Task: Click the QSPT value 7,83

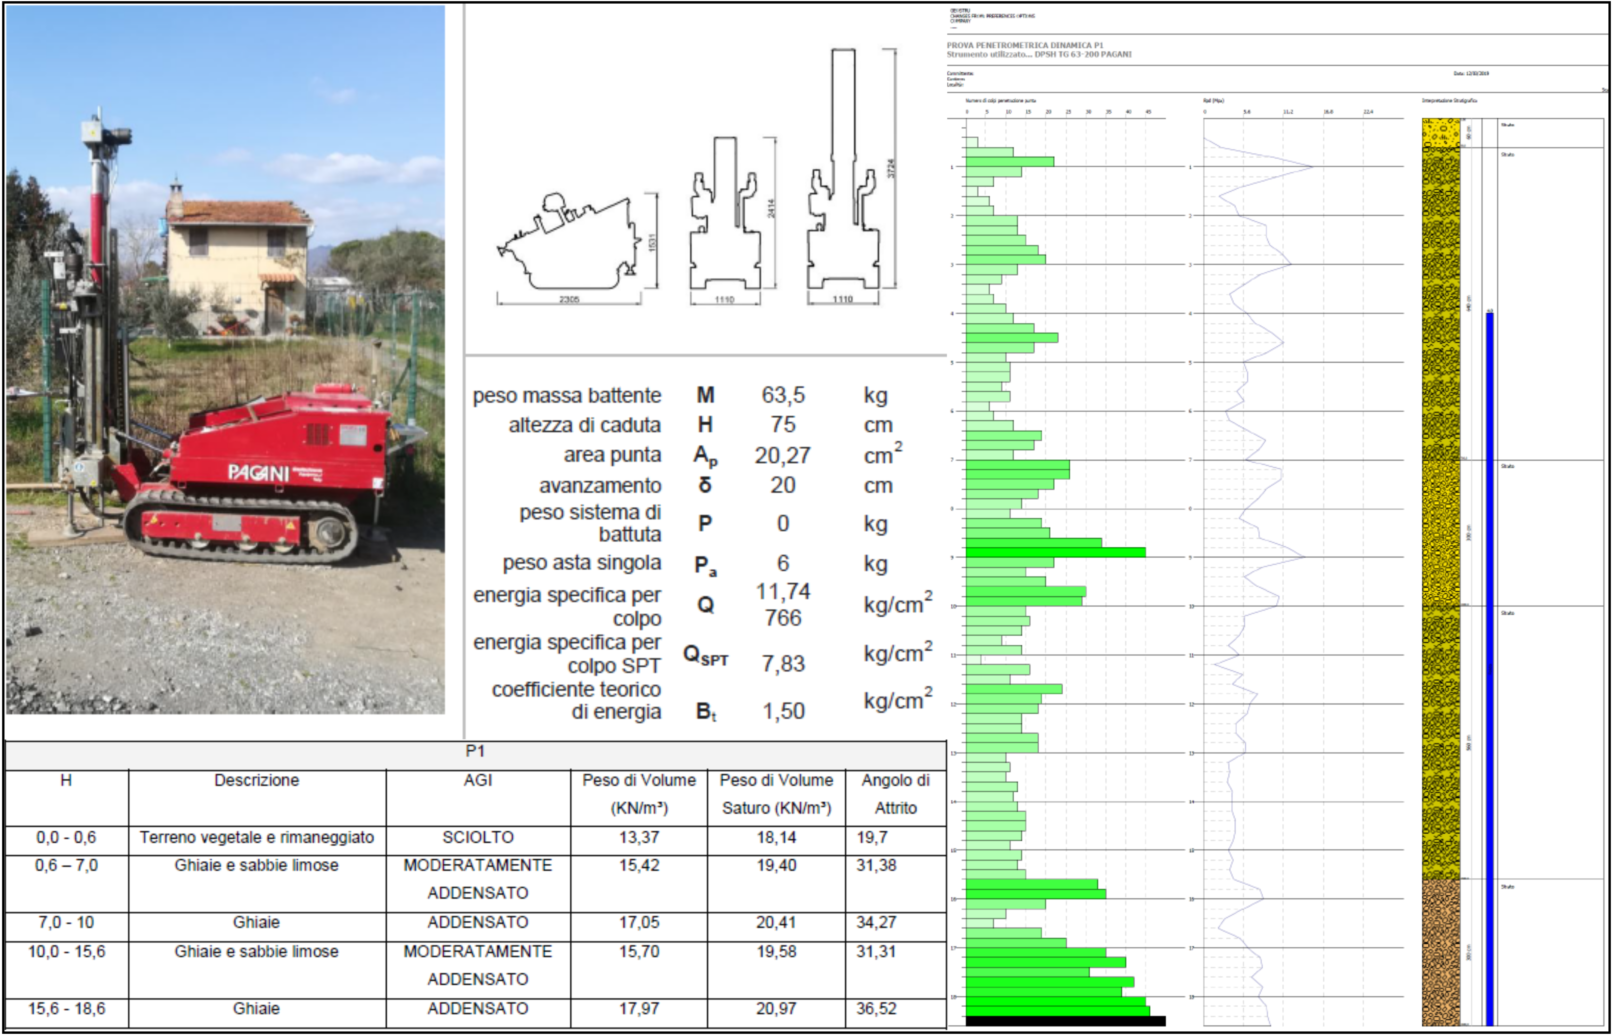Action: click(x=783, y=664)
